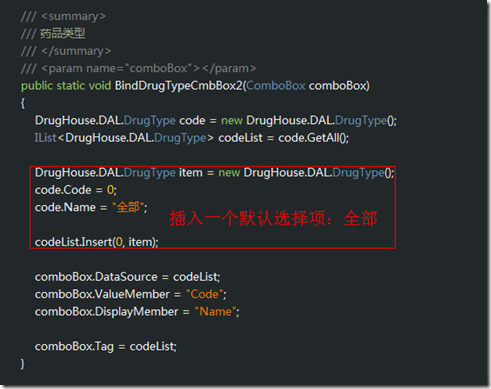491x389 pixels.
Task: Click the "public" keyword
Action: tap(37, 86)
